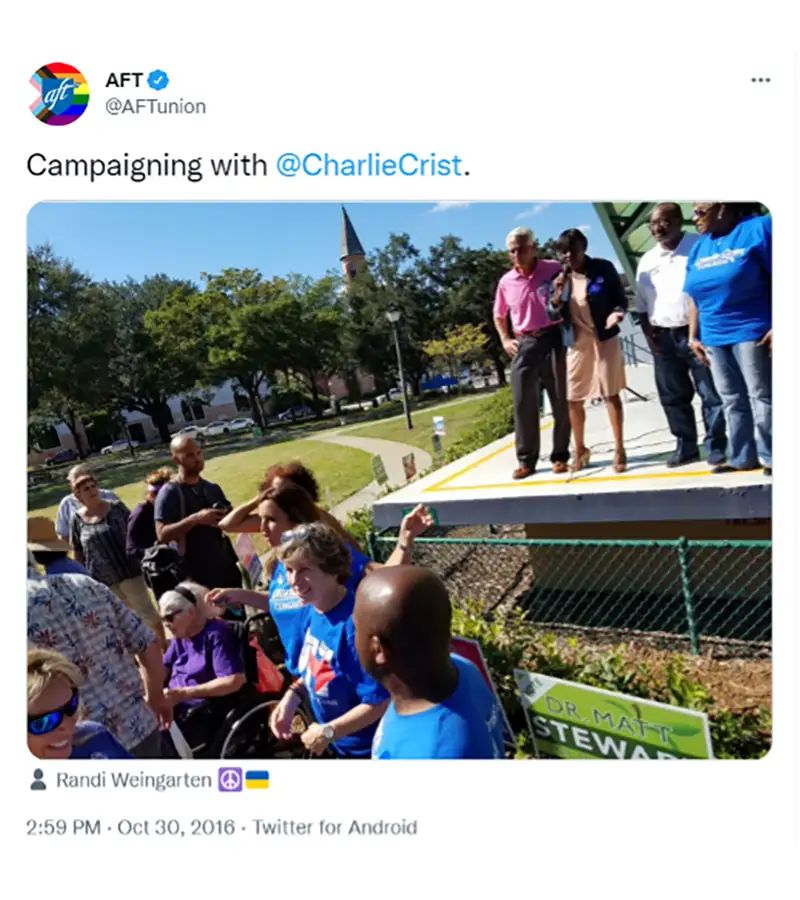The height and width of the screenshot is (900, 800).
Task: Open the three-dot more options menu
Action: pyautogui.click(x=760, y=80)
